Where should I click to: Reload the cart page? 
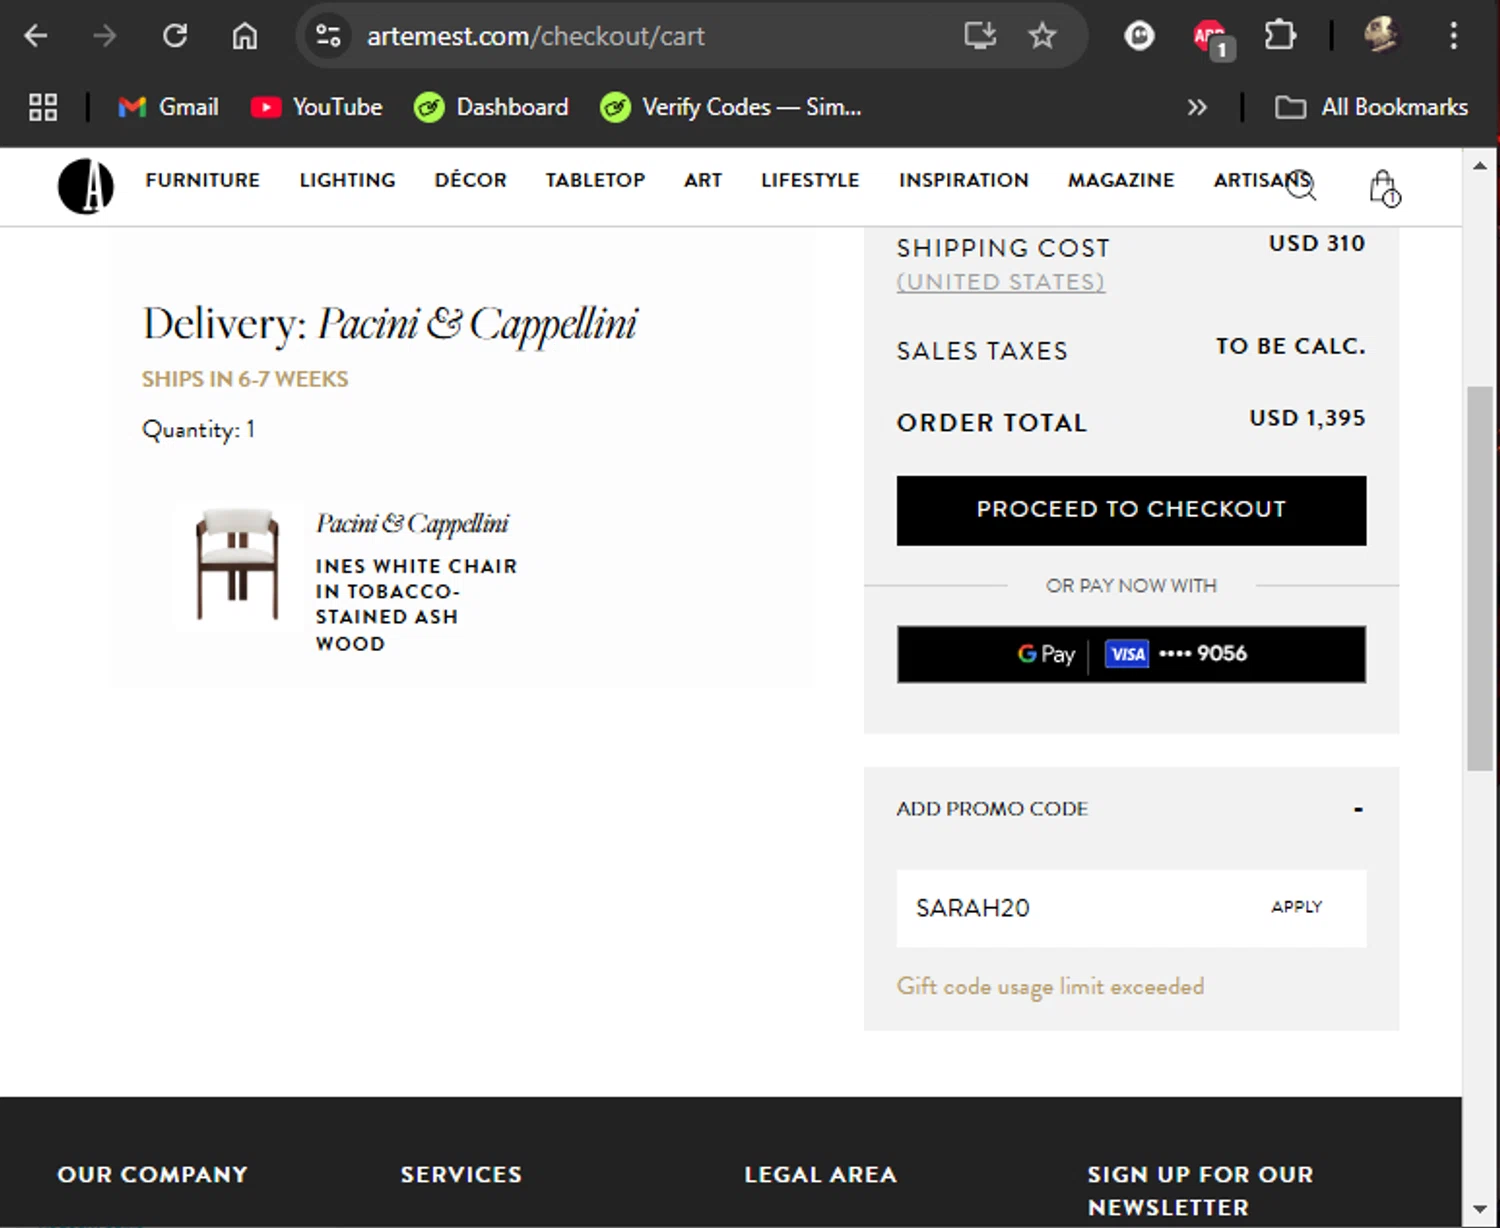[x=175, y=36]
